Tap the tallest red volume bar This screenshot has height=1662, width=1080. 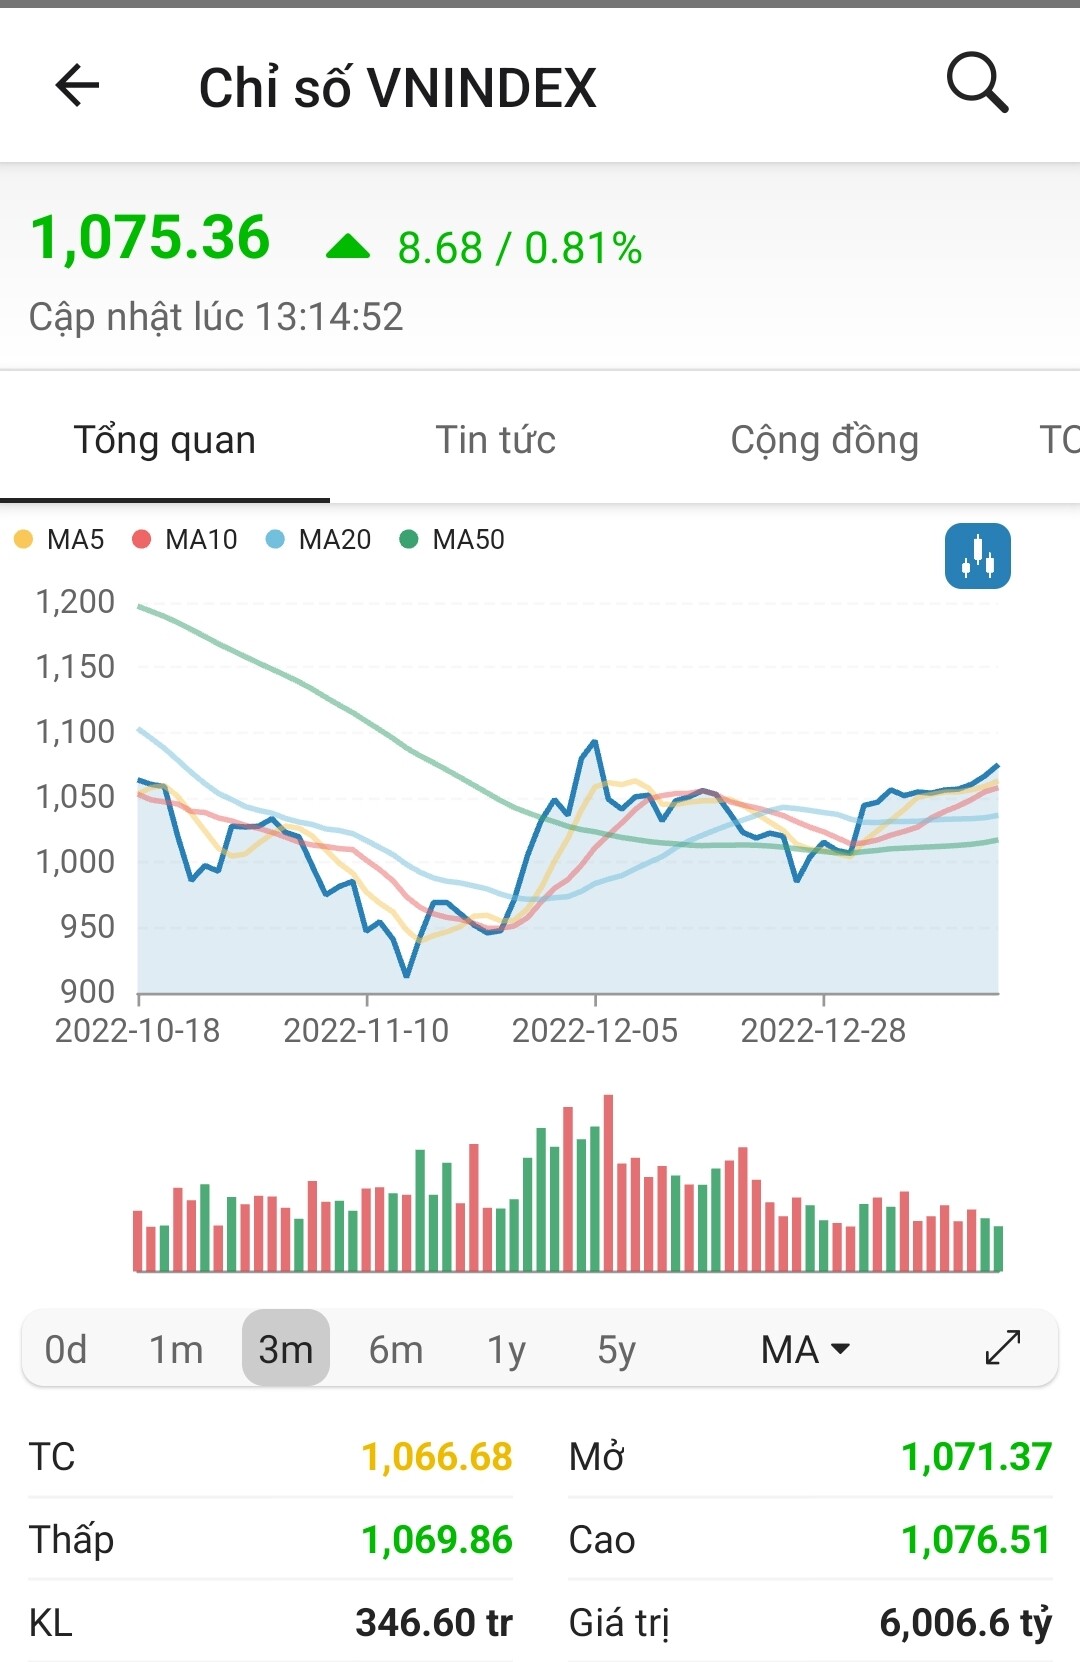608,1185
